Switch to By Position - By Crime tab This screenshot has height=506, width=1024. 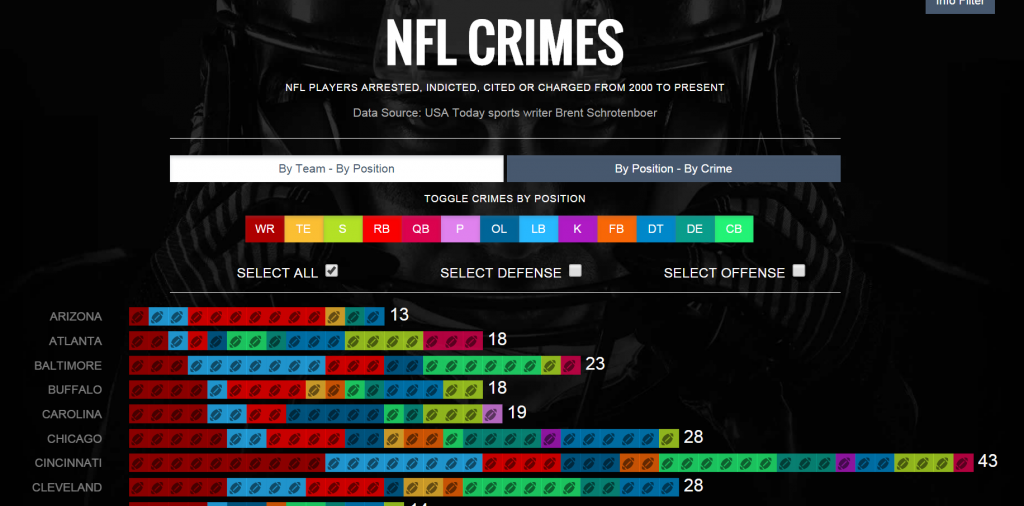(x=673, y=168)
